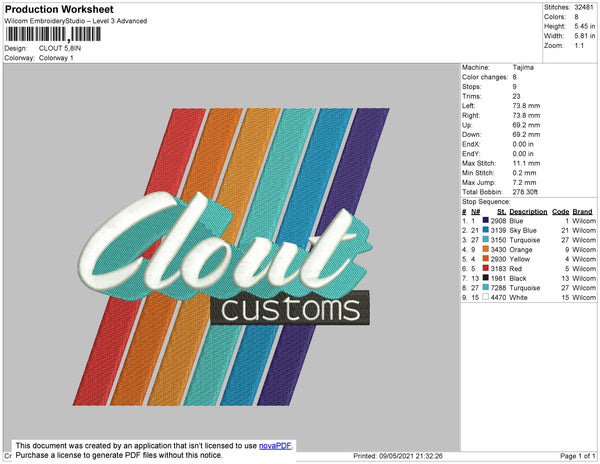The width and height of the screenshot is (600, 464).
Task: Select the 'Page 1 of 1' footer text
Action: pyautogui.click(x=577, y=456)
